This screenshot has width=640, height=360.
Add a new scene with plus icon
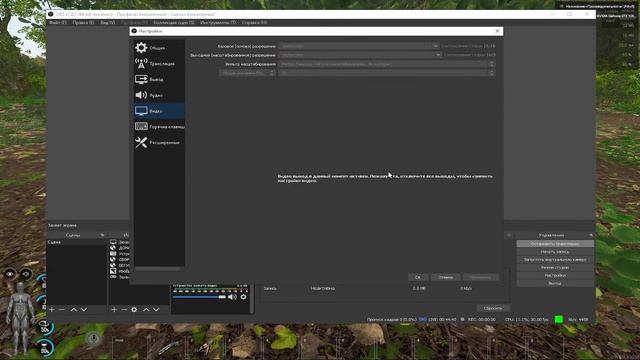52,310
